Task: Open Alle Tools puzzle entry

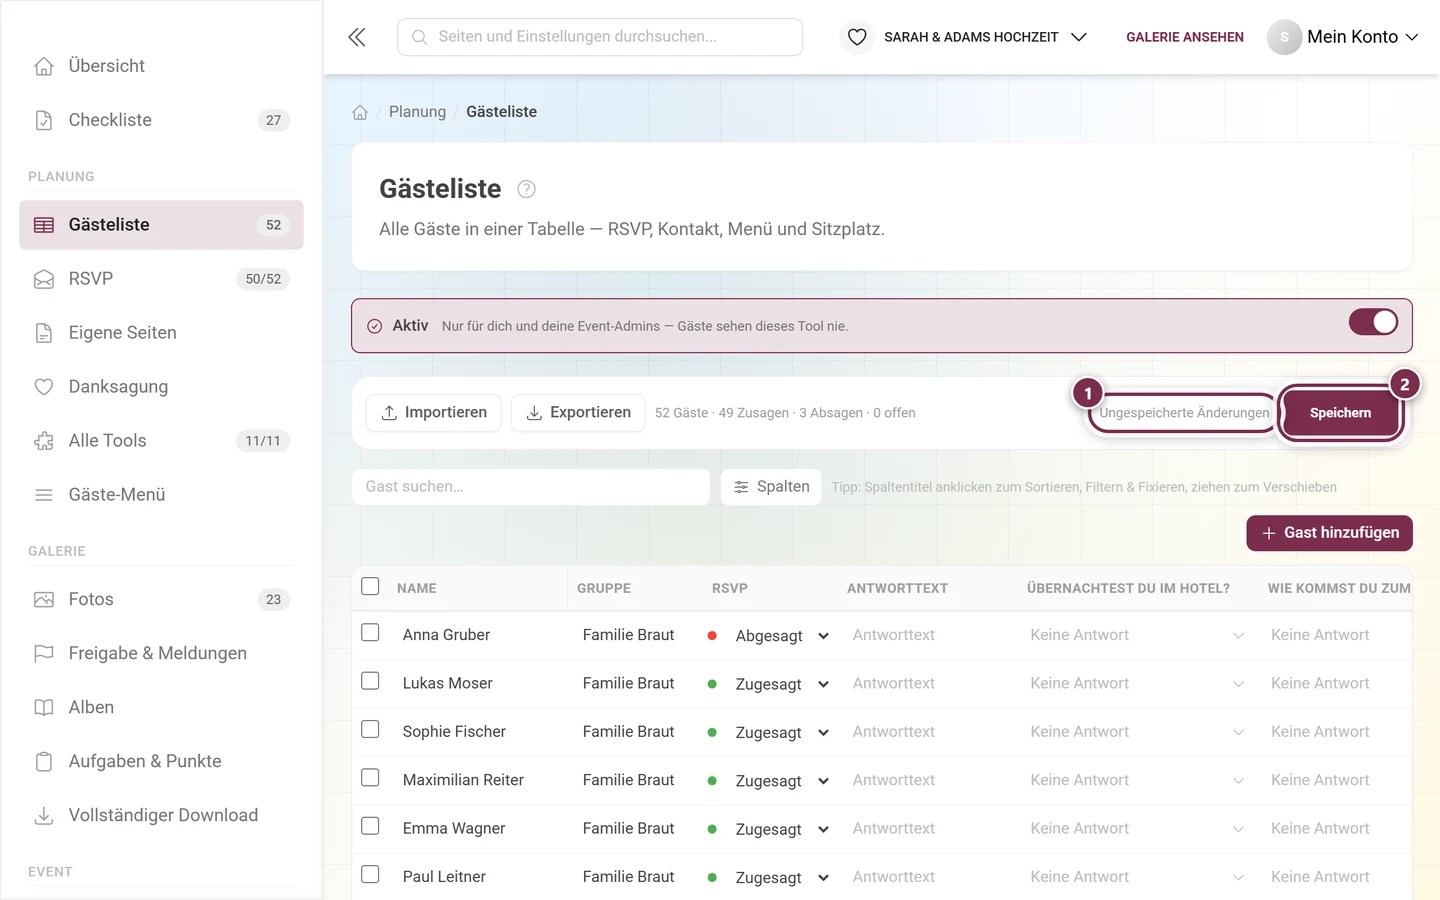Action: [161, 440]
